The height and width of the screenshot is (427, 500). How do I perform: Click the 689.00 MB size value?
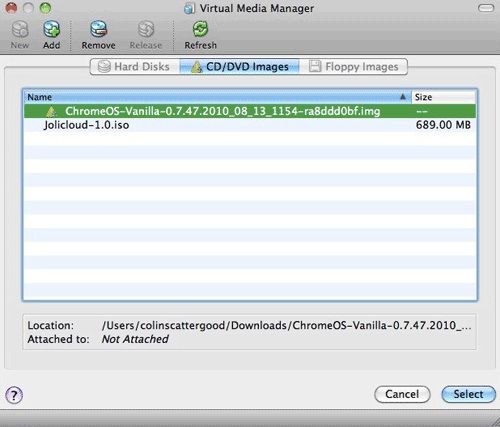443,125
